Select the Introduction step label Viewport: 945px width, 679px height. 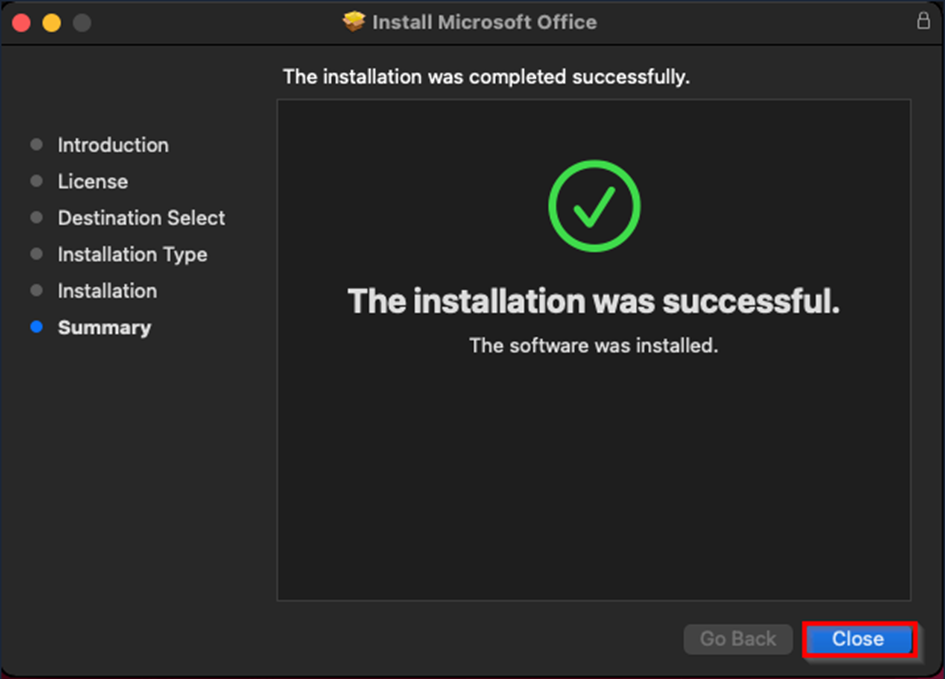[113, 145]
